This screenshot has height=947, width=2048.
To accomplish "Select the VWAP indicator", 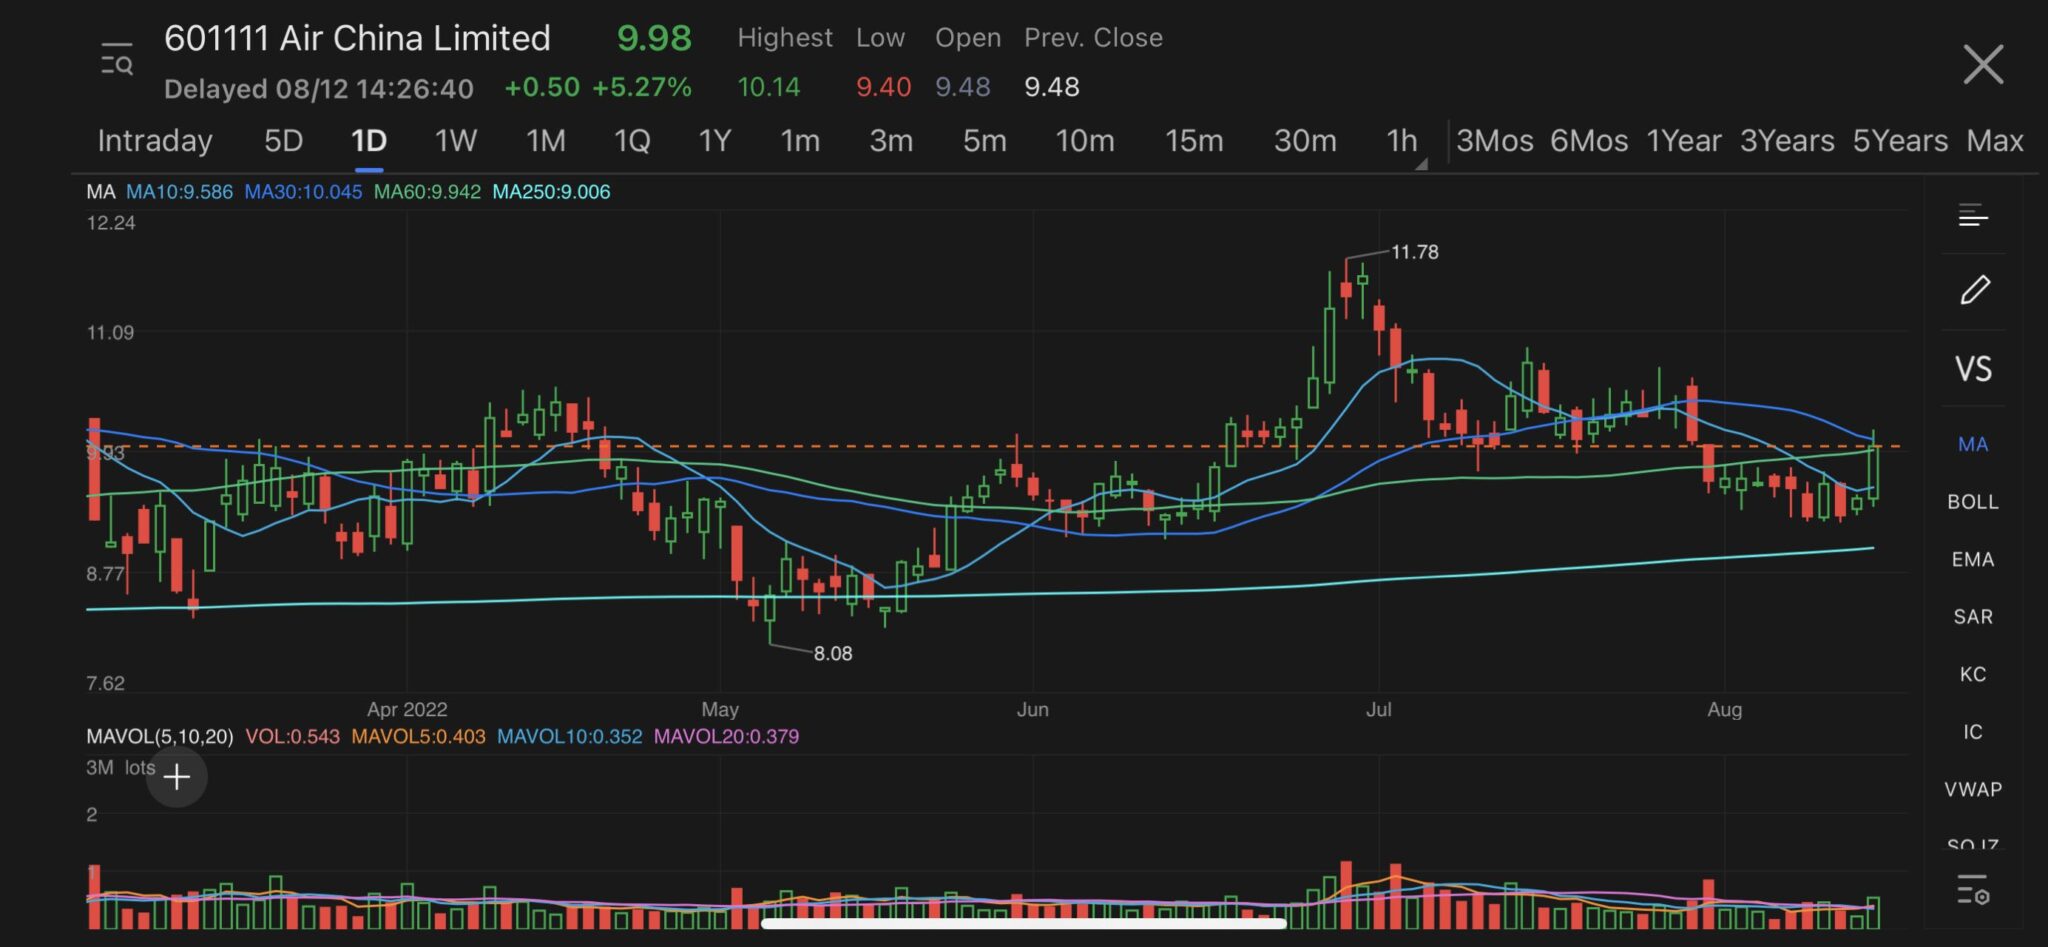I will [x=1973, y=789].
